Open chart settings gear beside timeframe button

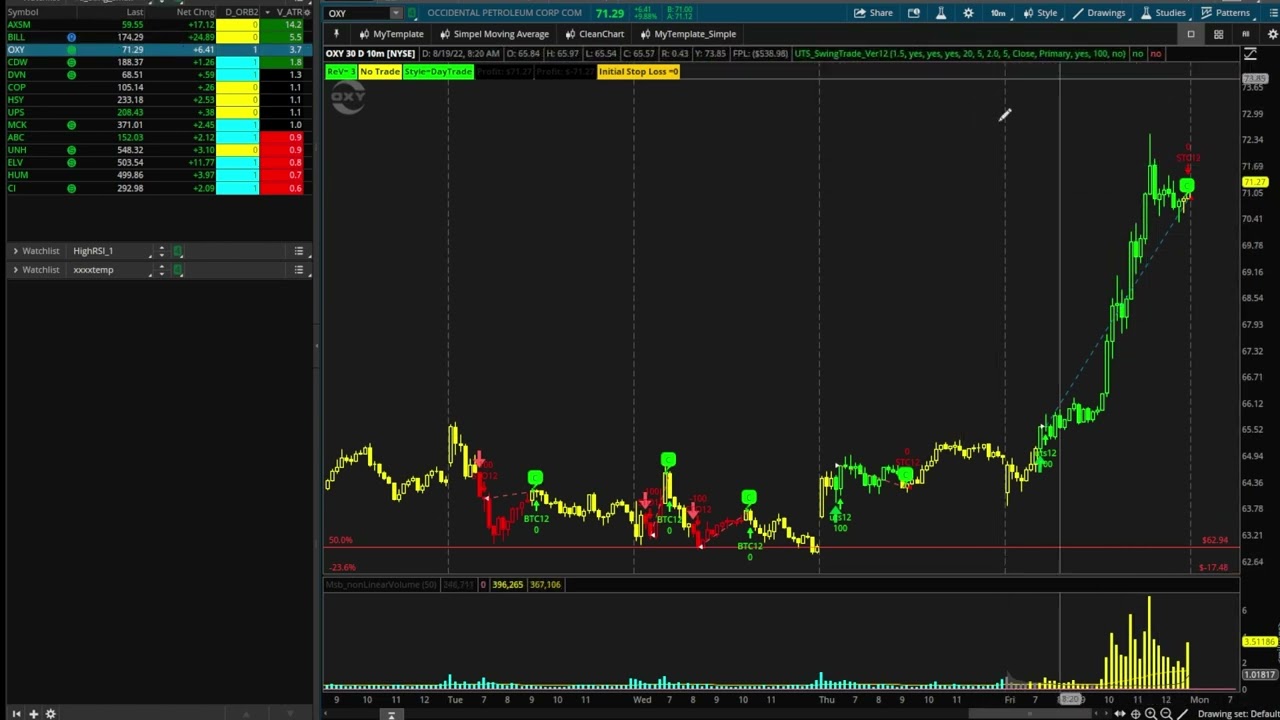968,13
